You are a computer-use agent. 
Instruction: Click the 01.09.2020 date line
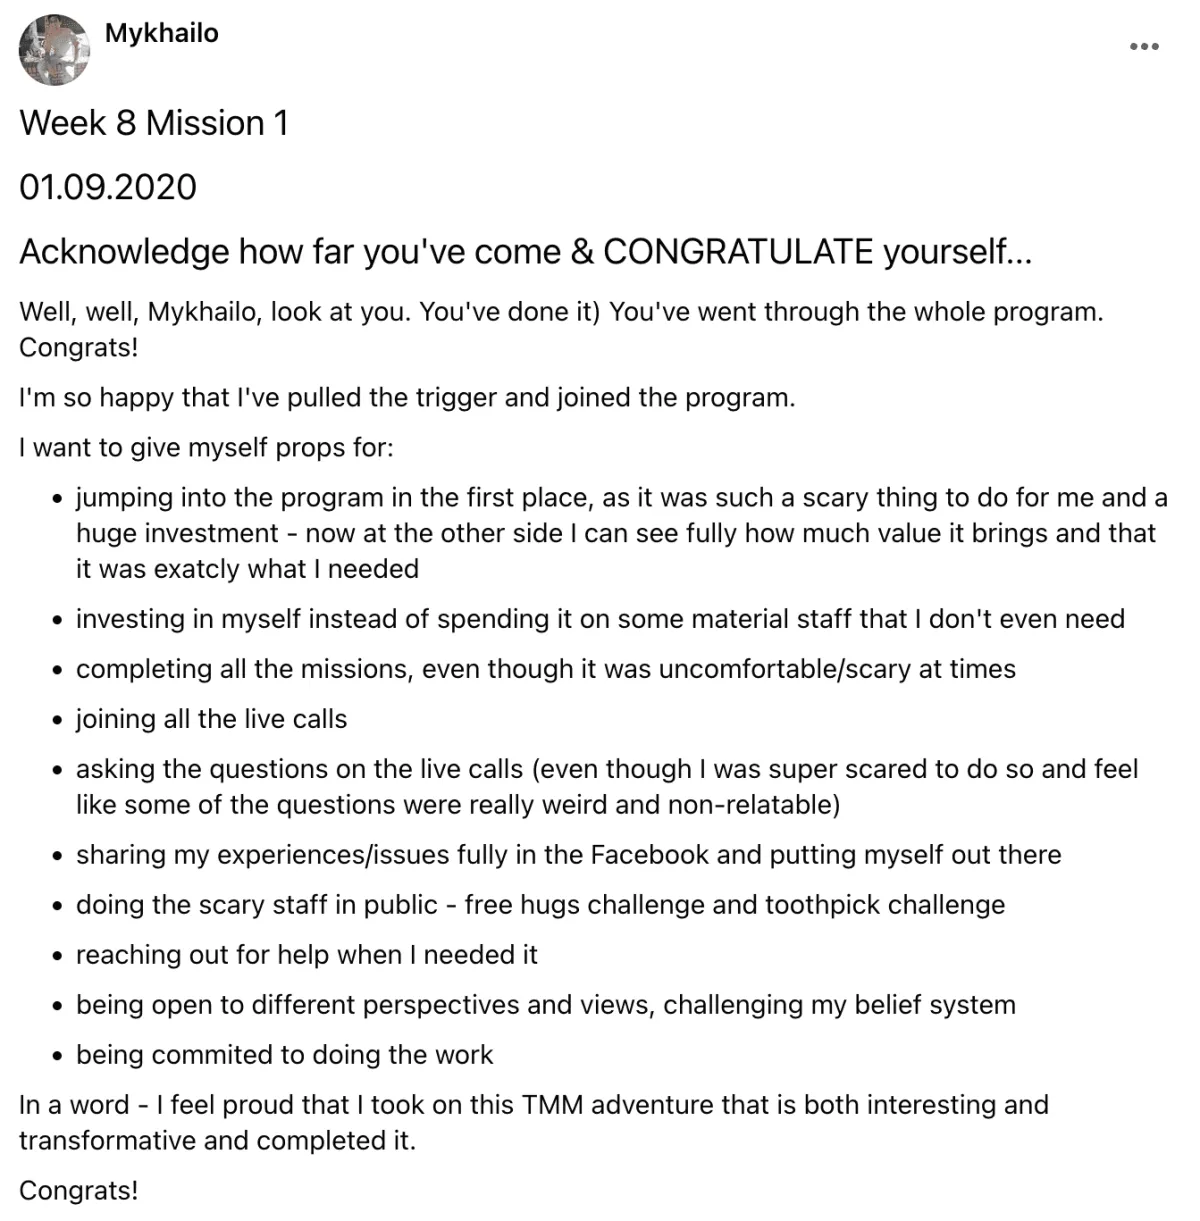click(x=108, y=187)
